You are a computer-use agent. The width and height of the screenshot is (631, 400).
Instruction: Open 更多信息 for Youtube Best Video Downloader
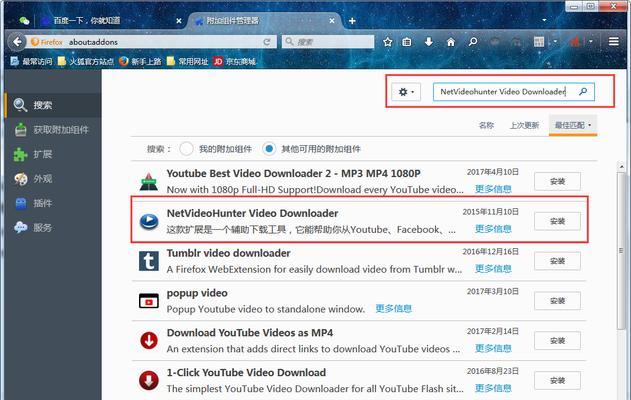[x=493, y=189]
